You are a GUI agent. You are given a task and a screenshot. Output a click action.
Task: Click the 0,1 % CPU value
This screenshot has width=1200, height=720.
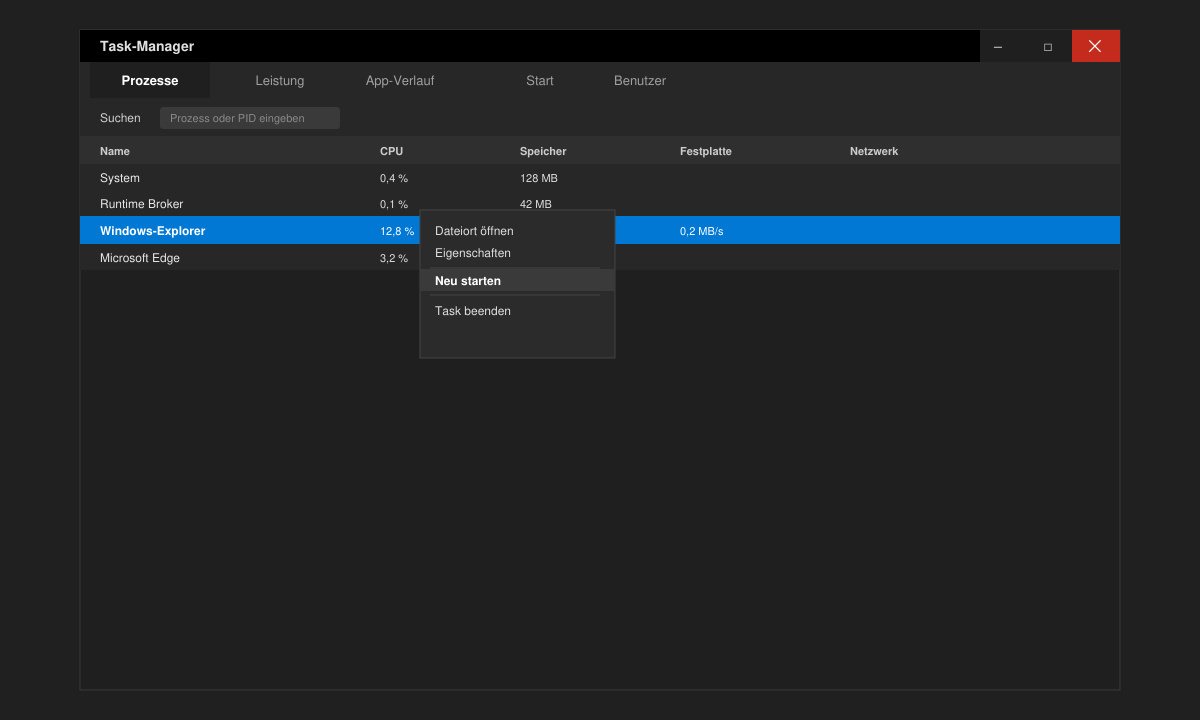point(394,204)
